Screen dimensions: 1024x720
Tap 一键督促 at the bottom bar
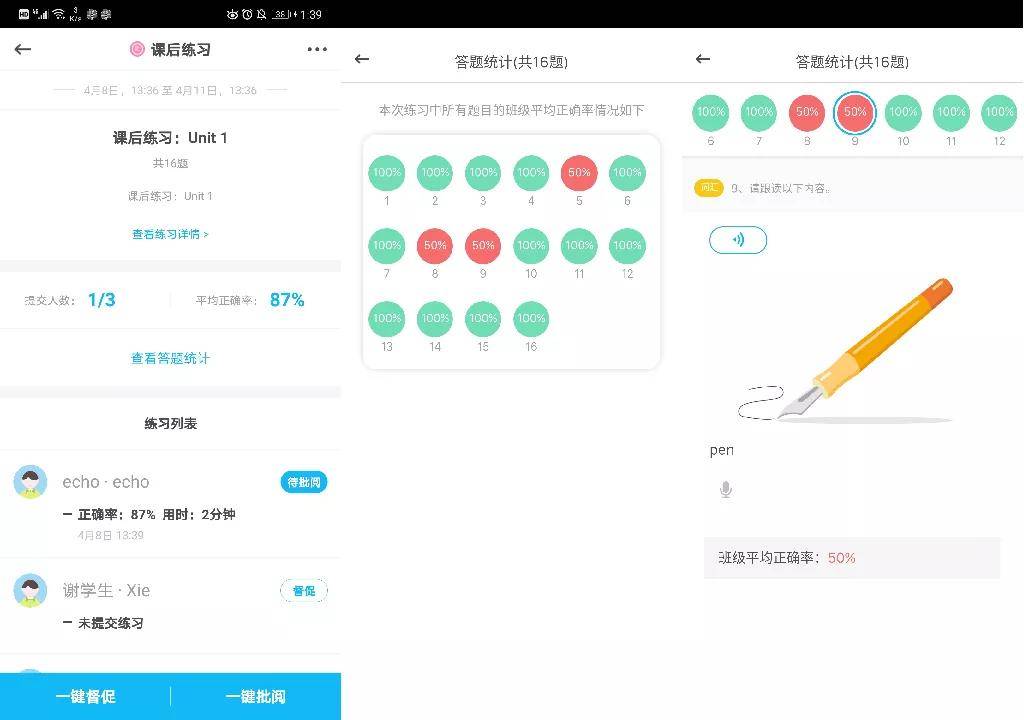click(86, 696)
